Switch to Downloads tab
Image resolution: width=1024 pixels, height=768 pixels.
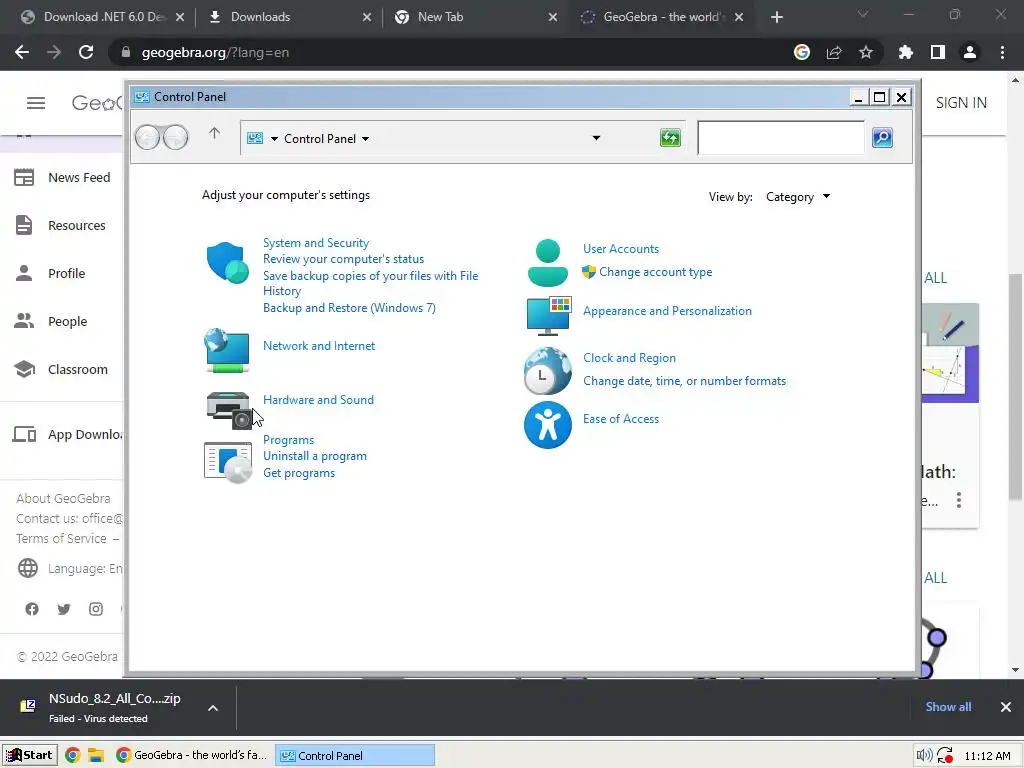point(288,17)
